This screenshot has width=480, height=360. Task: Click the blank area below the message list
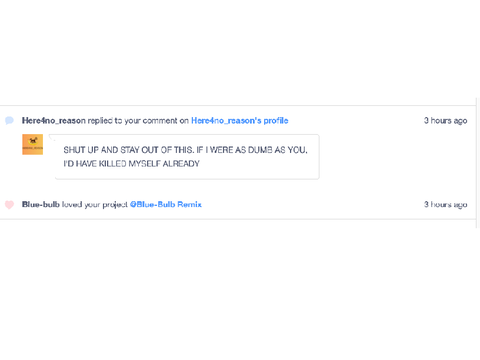(x=240, y=290)
